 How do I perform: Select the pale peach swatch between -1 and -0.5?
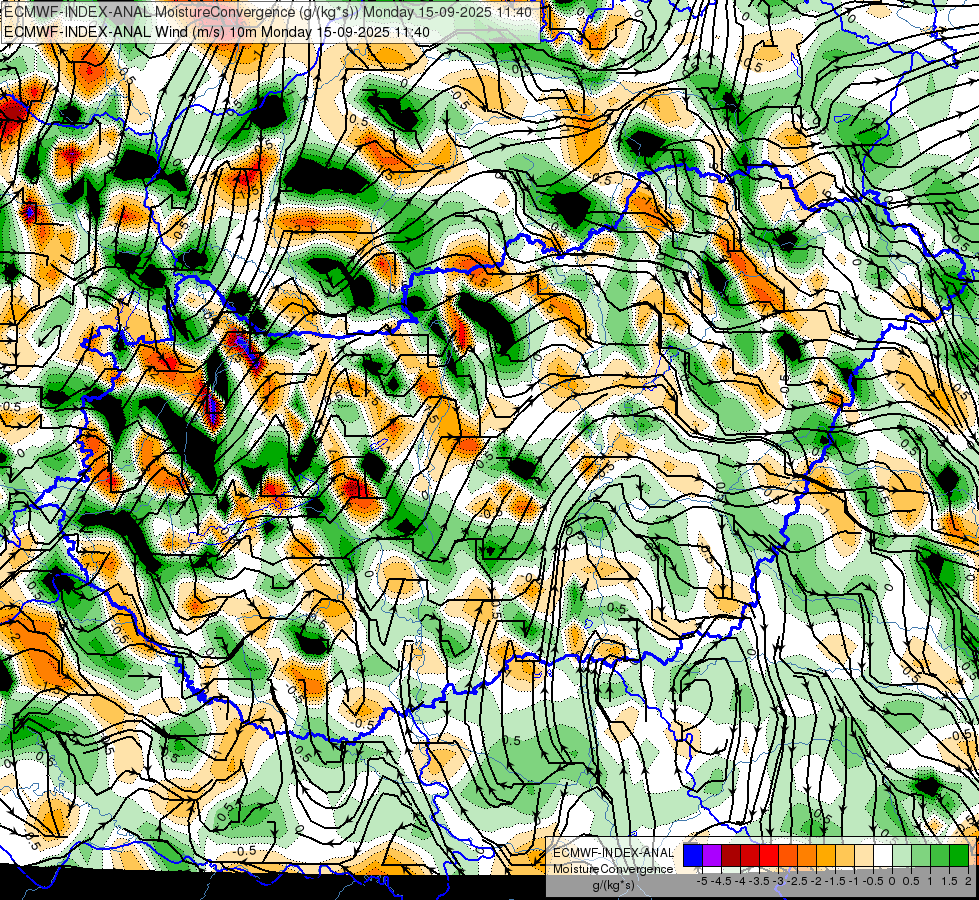pos(864,856)
